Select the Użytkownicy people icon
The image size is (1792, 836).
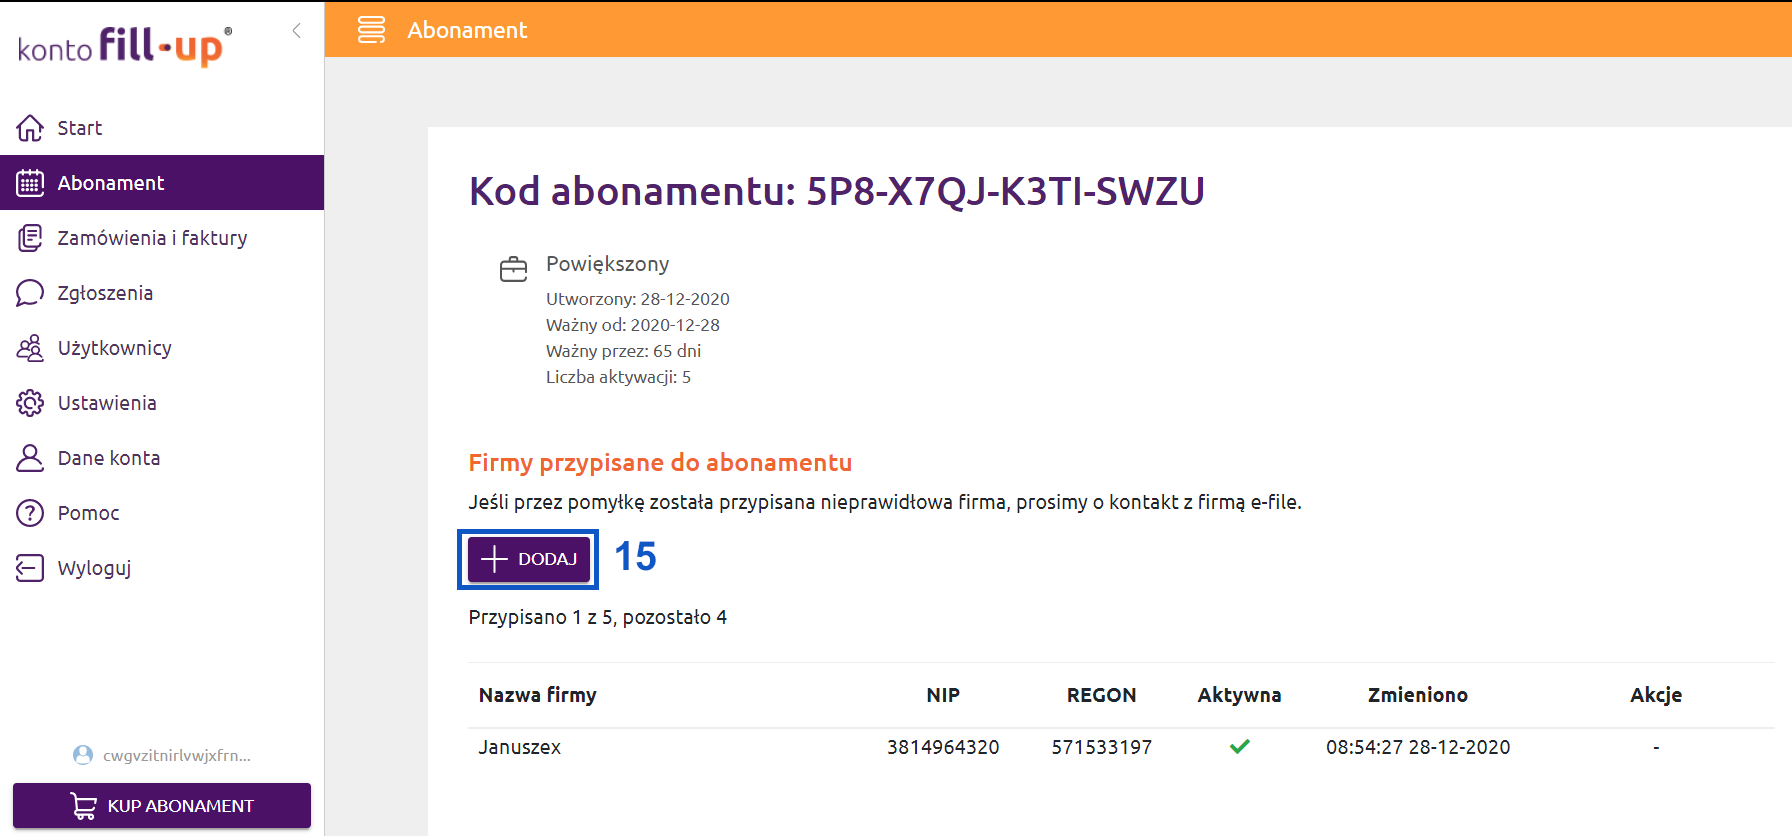click(x=30, y=348)
